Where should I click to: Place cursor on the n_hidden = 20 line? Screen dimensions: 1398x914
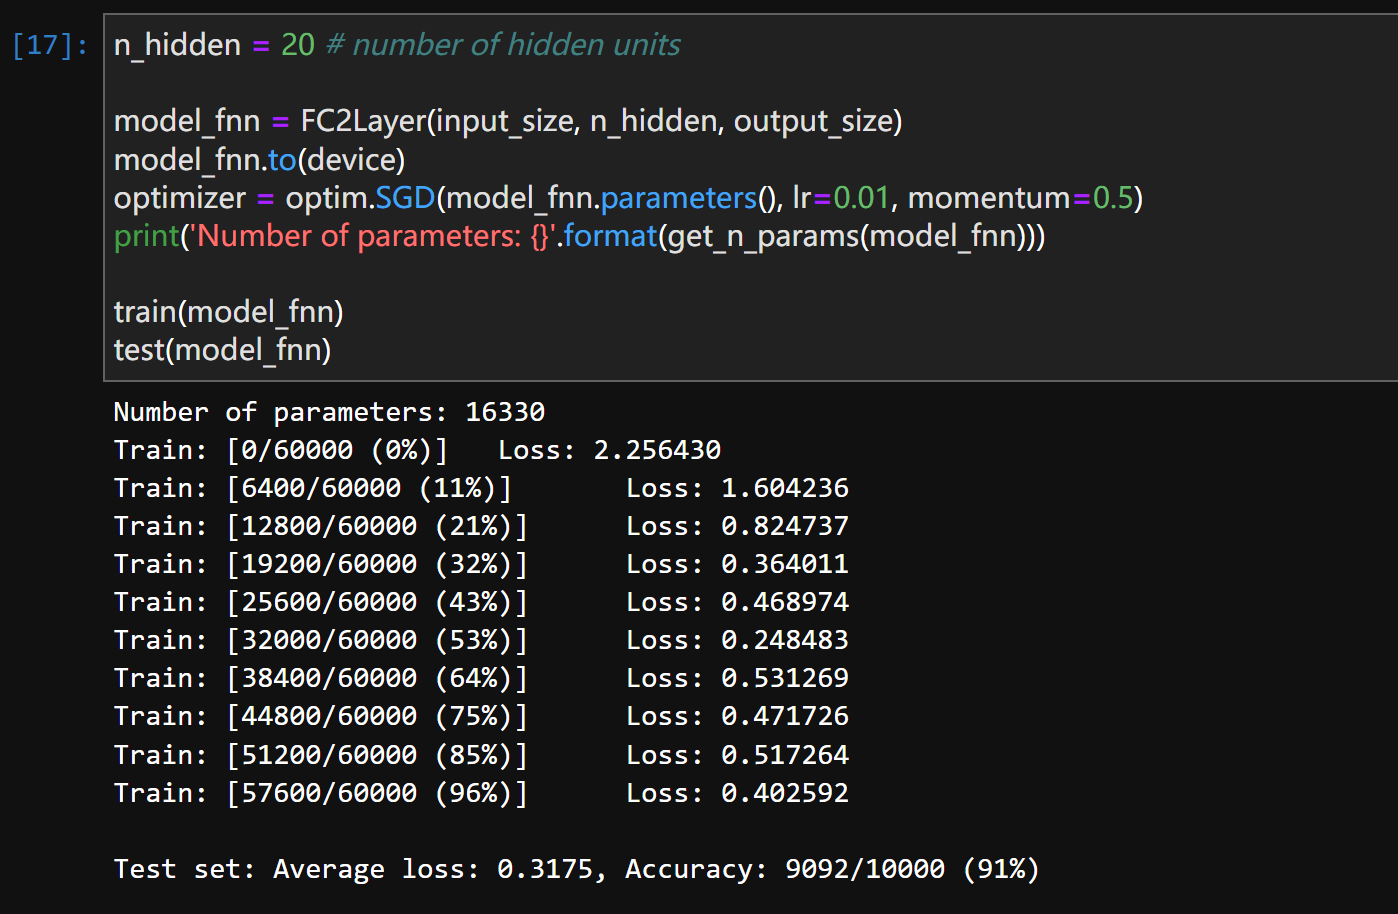pos(397,45)
